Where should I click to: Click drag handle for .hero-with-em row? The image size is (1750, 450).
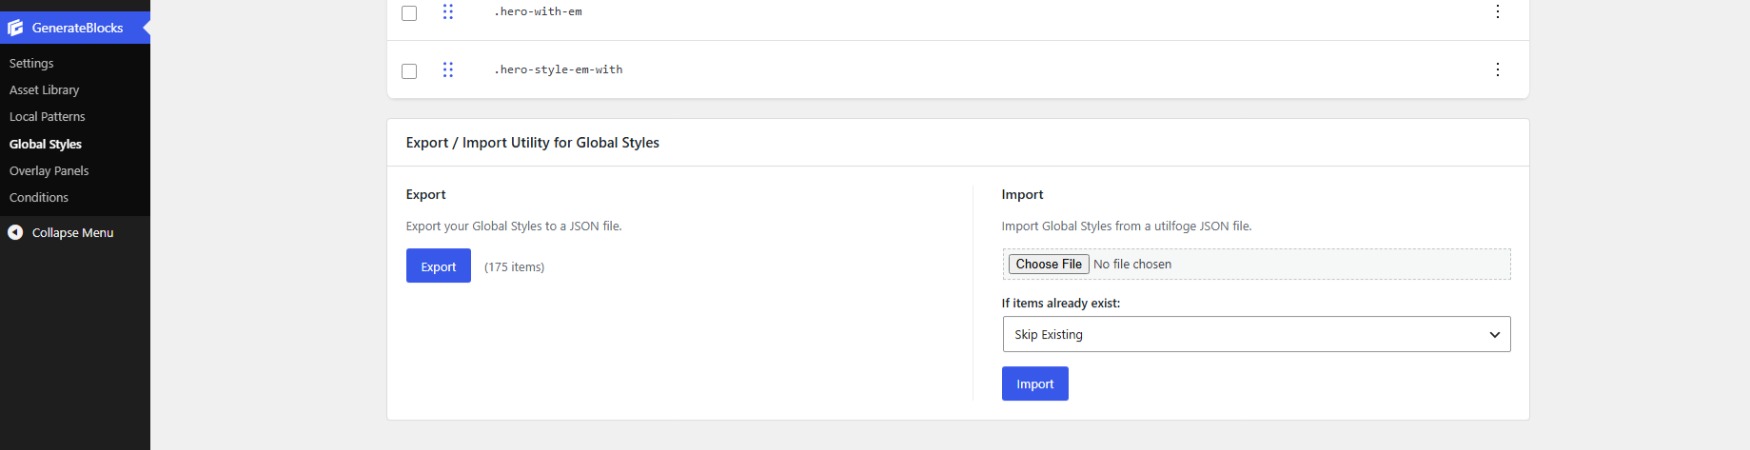[x=448, y=12]
